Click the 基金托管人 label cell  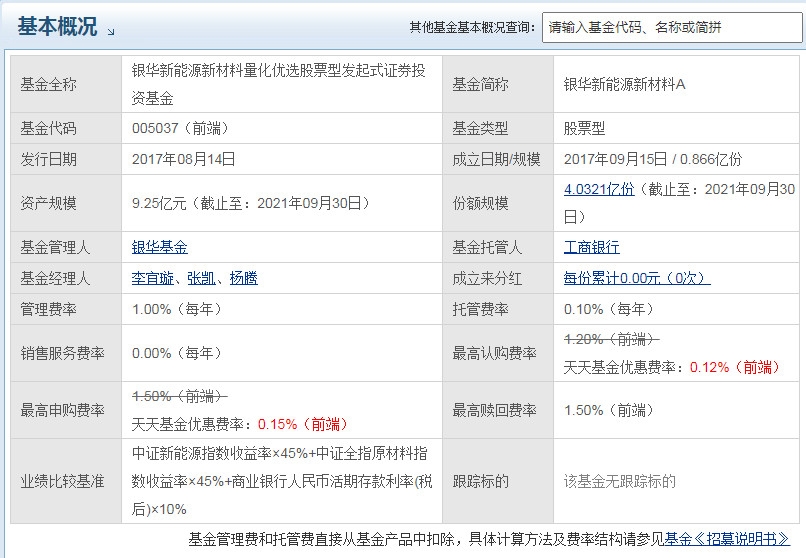498,247
